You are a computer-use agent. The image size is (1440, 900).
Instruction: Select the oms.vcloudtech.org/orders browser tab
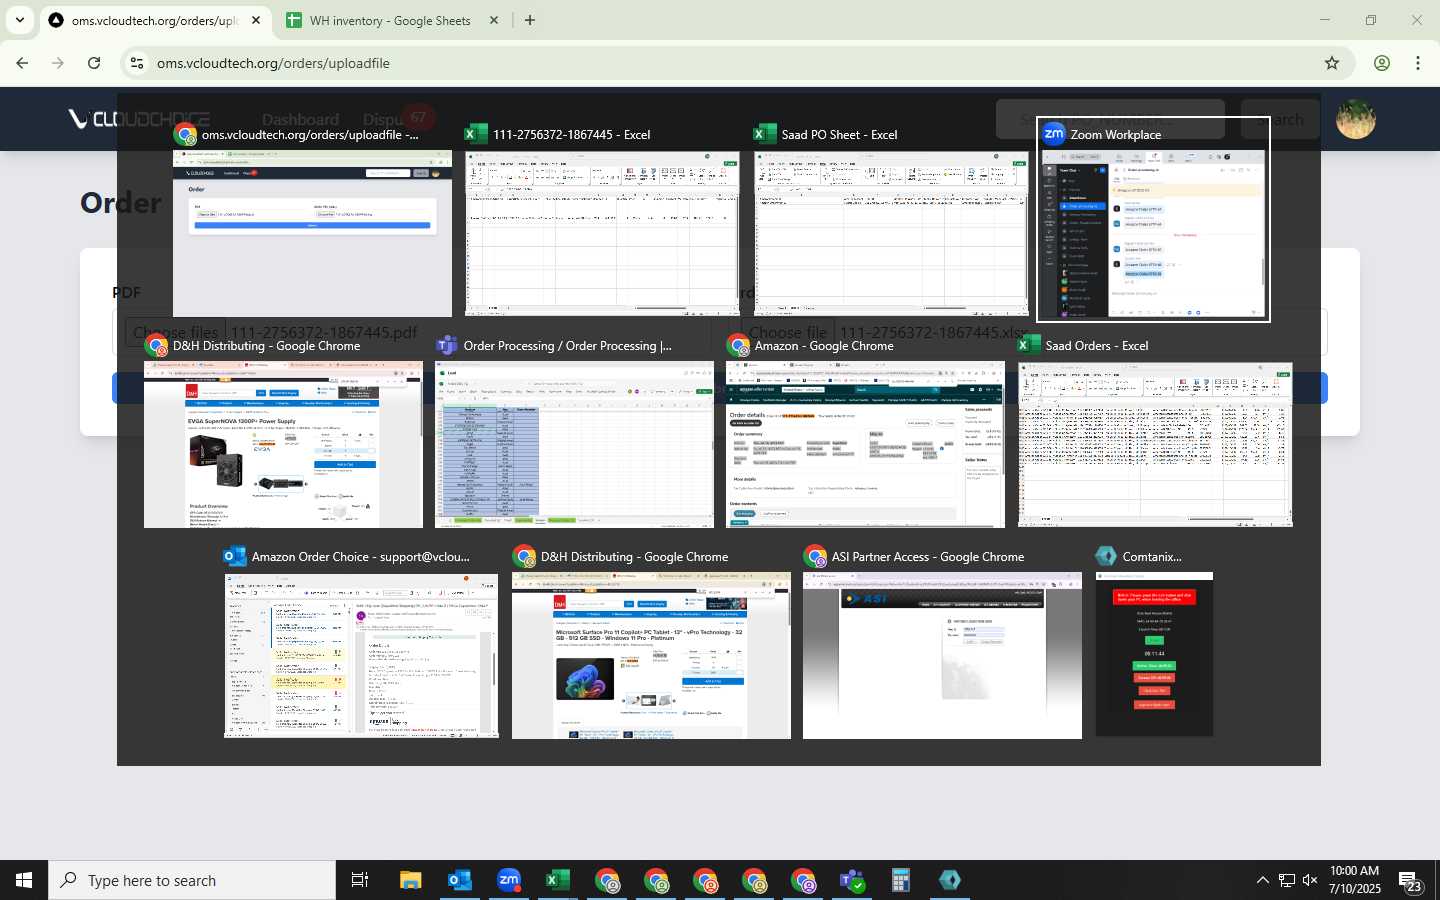(x=155, y=20)
